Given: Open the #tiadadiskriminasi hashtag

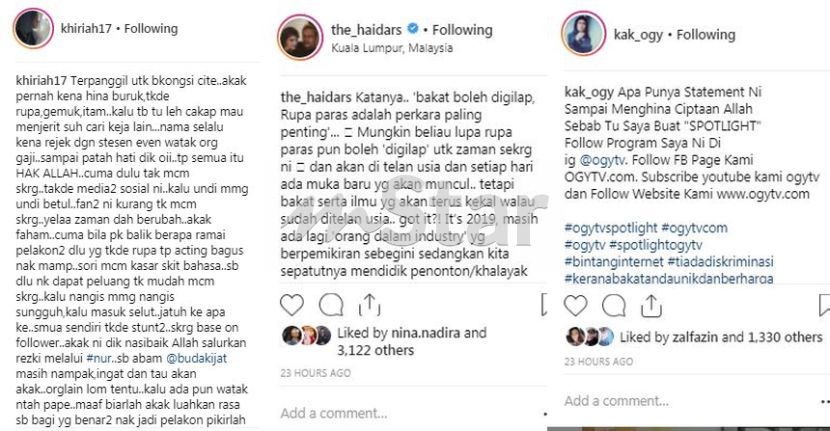Looking at the screenshot, I should tap(720, 262).
